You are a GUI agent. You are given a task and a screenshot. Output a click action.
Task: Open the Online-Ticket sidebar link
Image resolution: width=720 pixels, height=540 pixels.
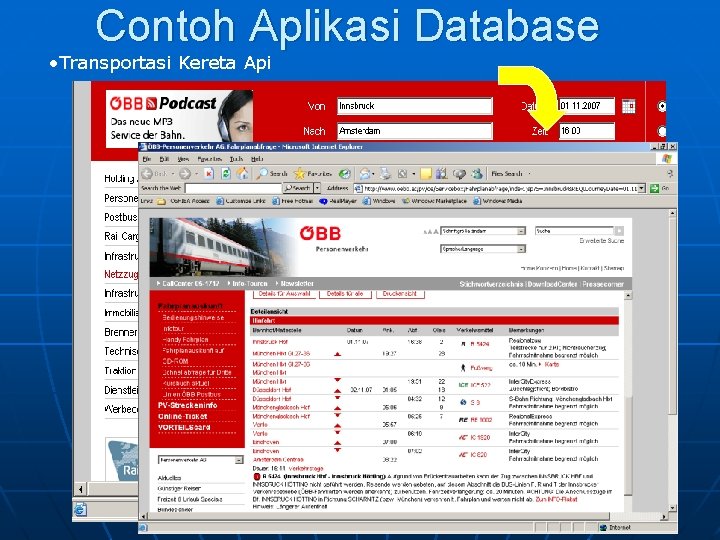[x=183, y=416]
